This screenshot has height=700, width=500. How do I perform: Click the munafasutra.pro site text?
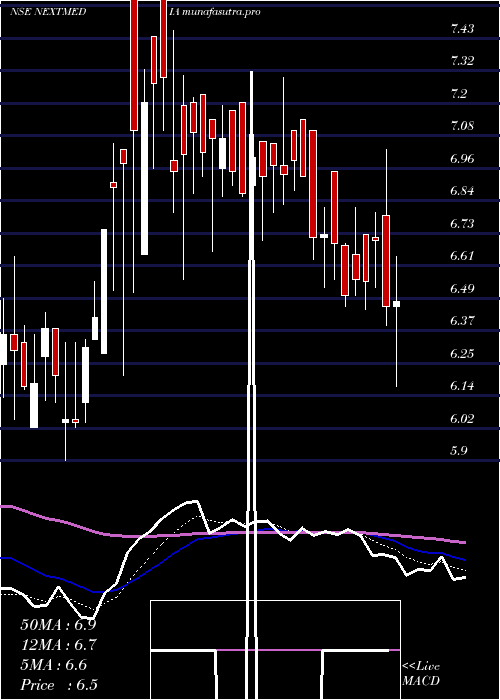click(x=221, y=12)
